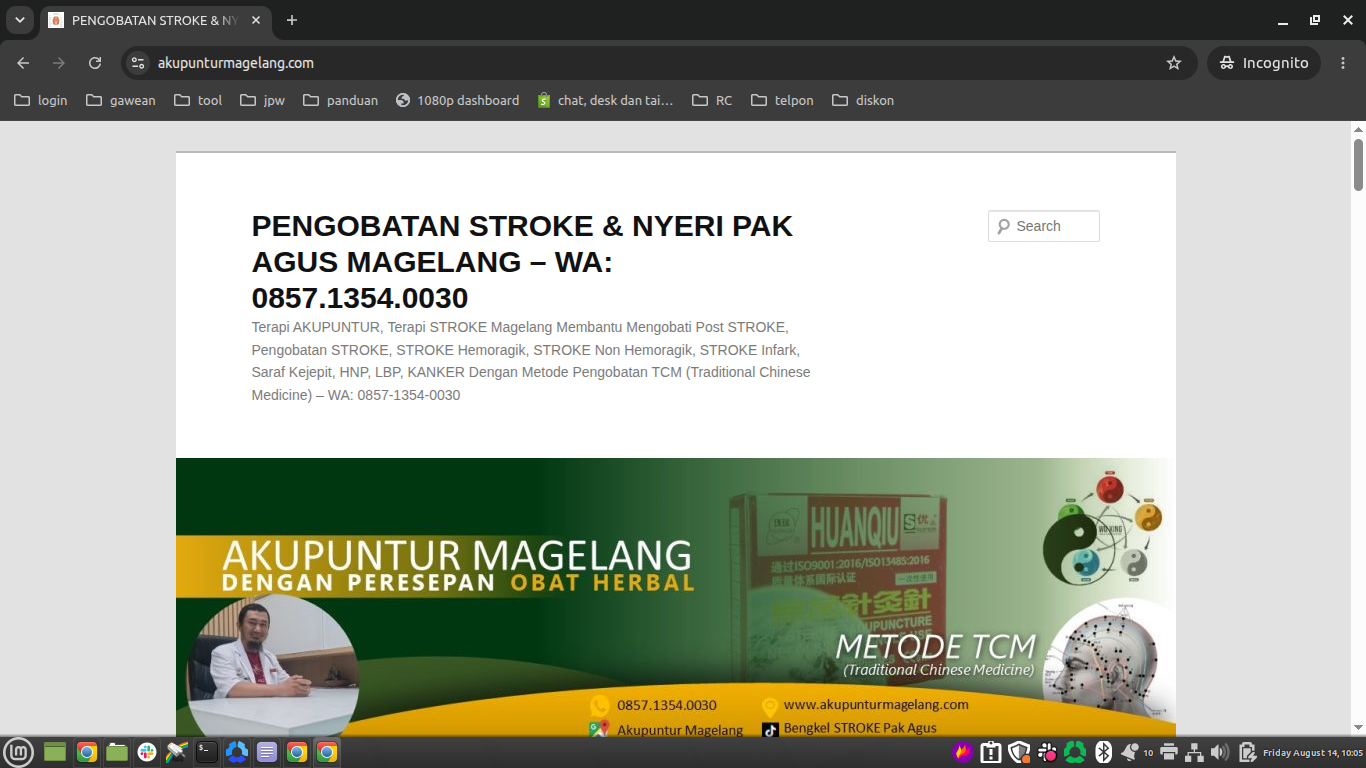Open the login bookmark folder
The height and width of the screenshot is (768, 1366).
[41, 100]
